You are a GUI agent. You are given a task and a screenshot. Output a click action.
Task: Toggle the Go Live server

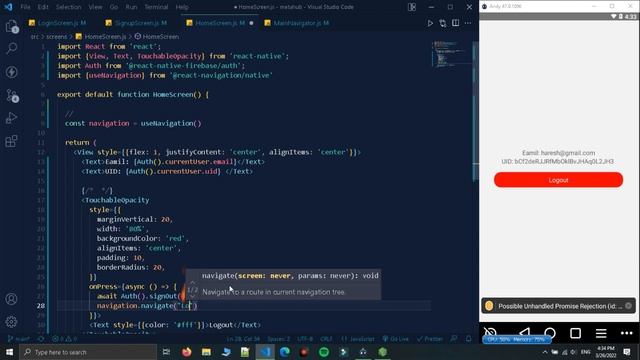click(x=396, y=339)
